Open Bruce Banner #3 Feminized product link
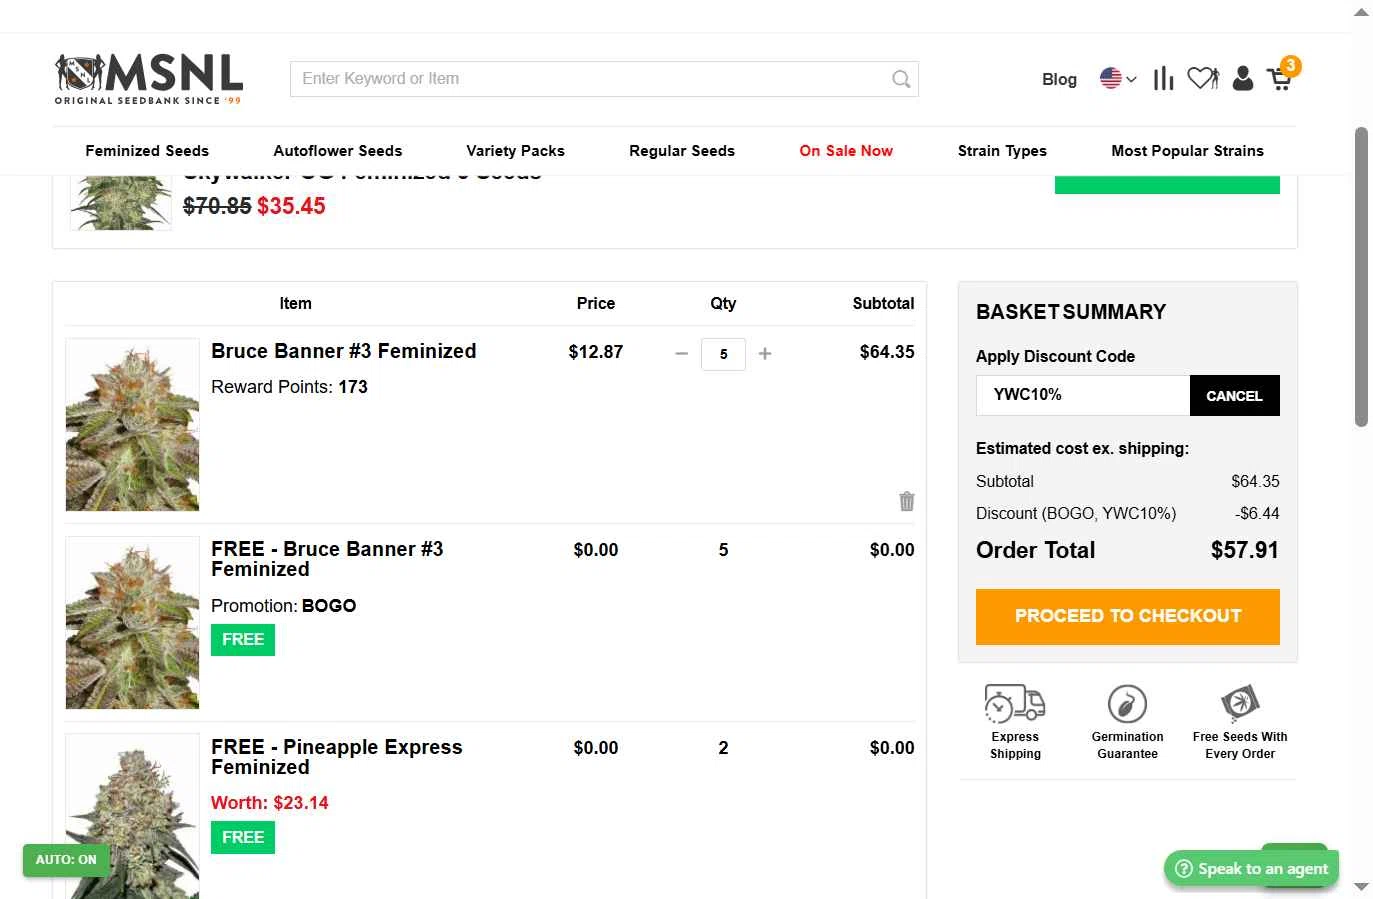This screenshot has width=1373, height=899. tap(344, 351)
